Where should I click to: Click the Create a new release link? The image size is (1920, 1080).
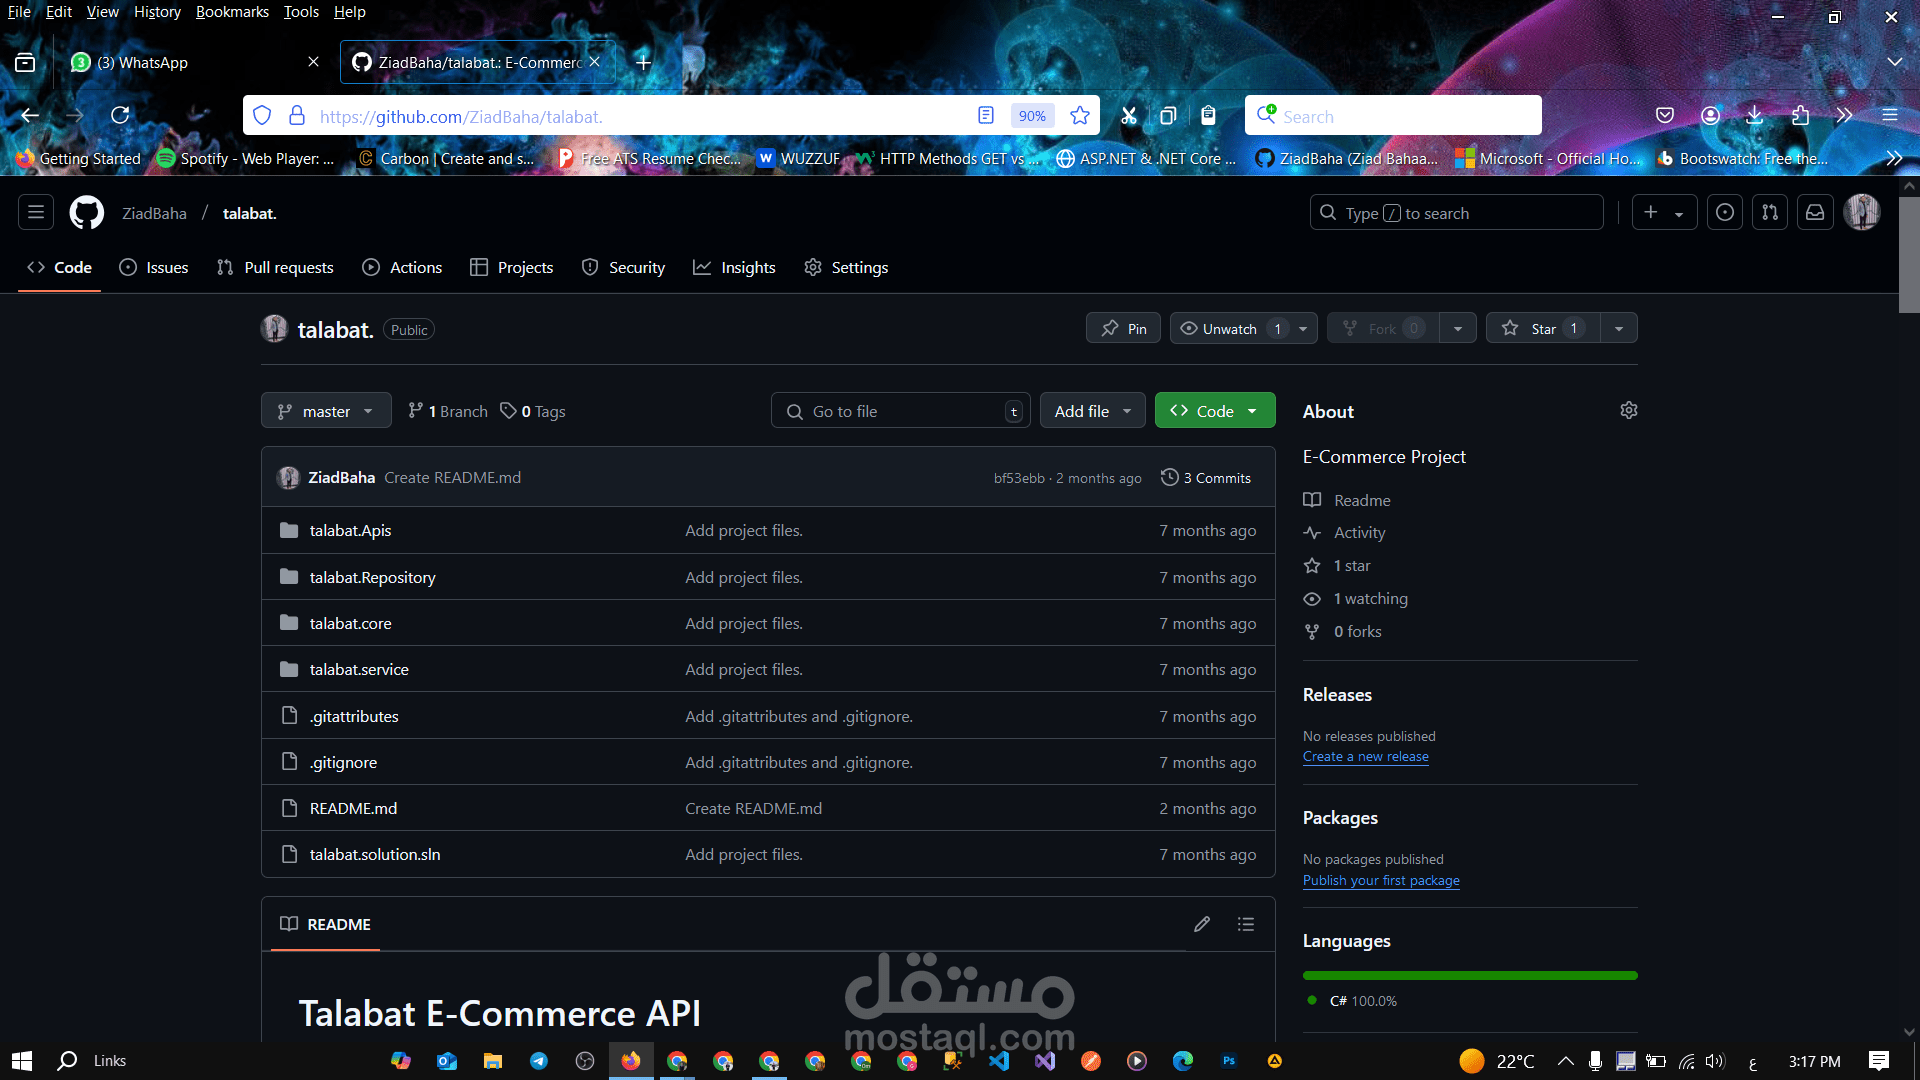[1365, 757]
